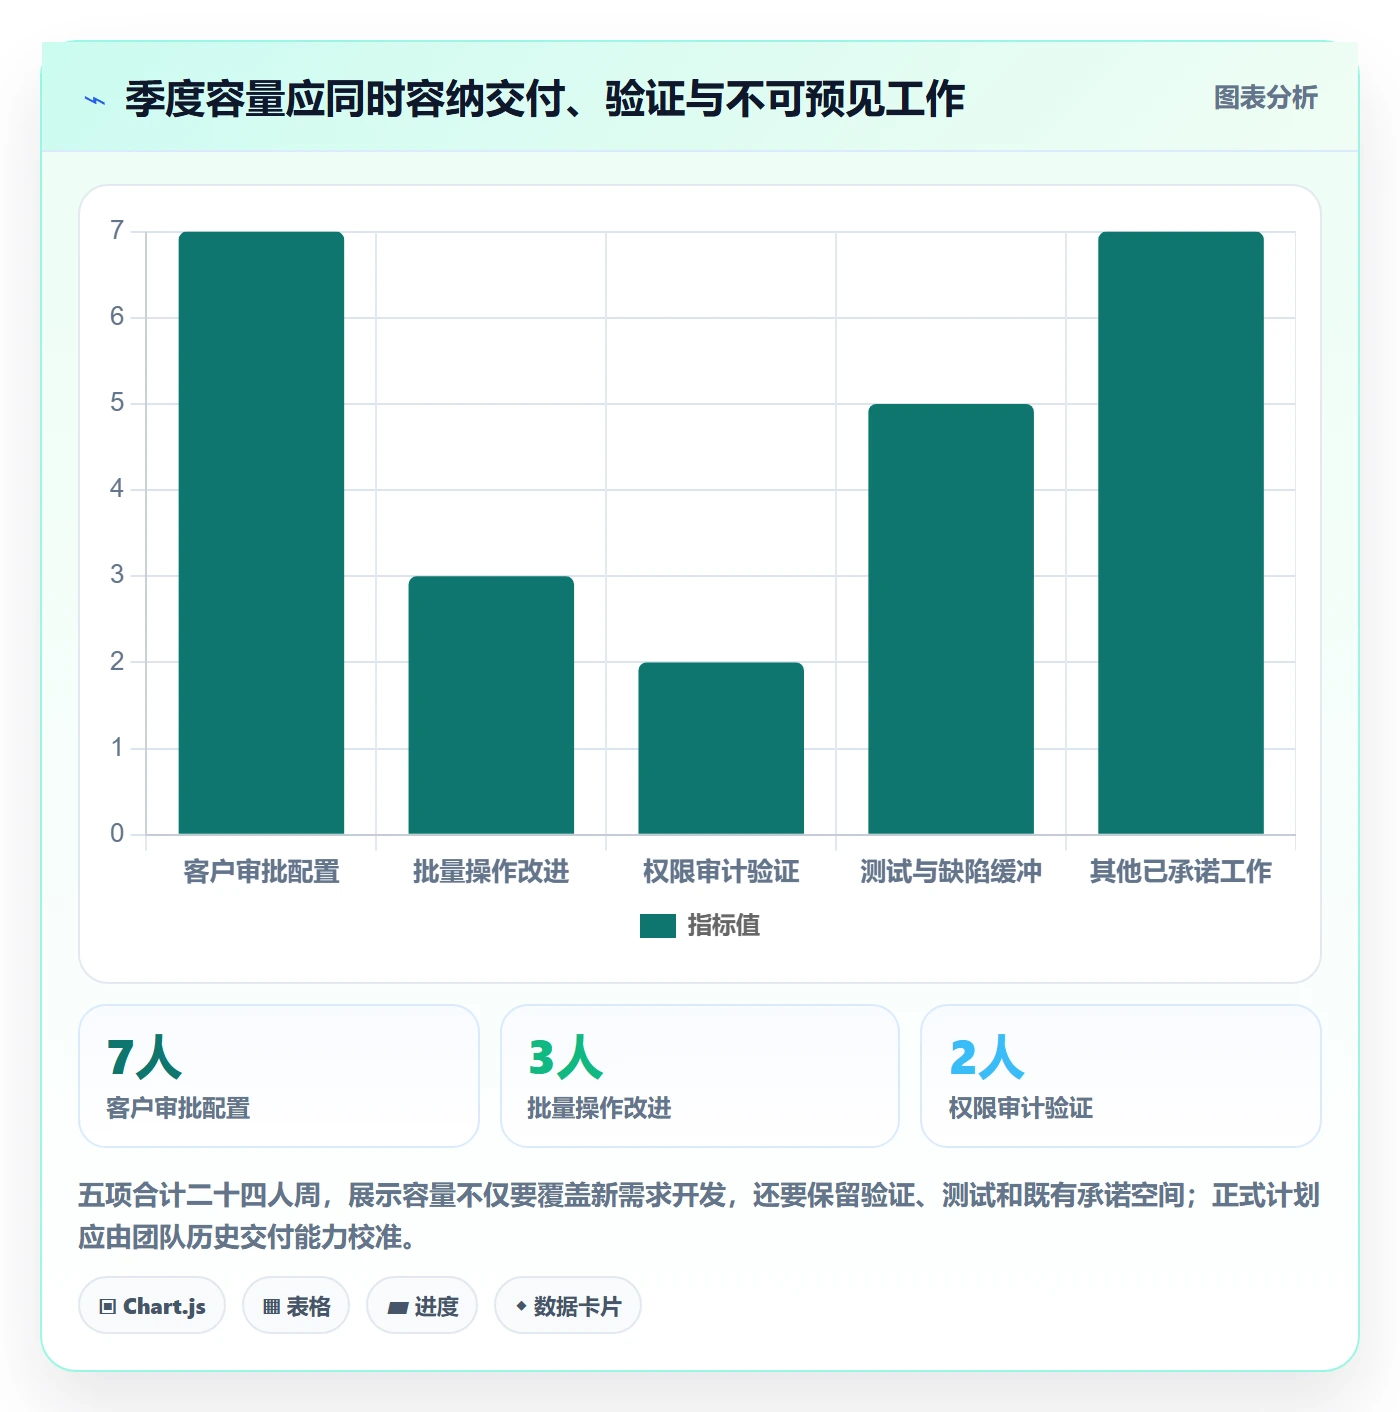The image size is (1400, 1412).
Task: Click the bar icon in the 进度 chip
Action: tap(397, 1308)
